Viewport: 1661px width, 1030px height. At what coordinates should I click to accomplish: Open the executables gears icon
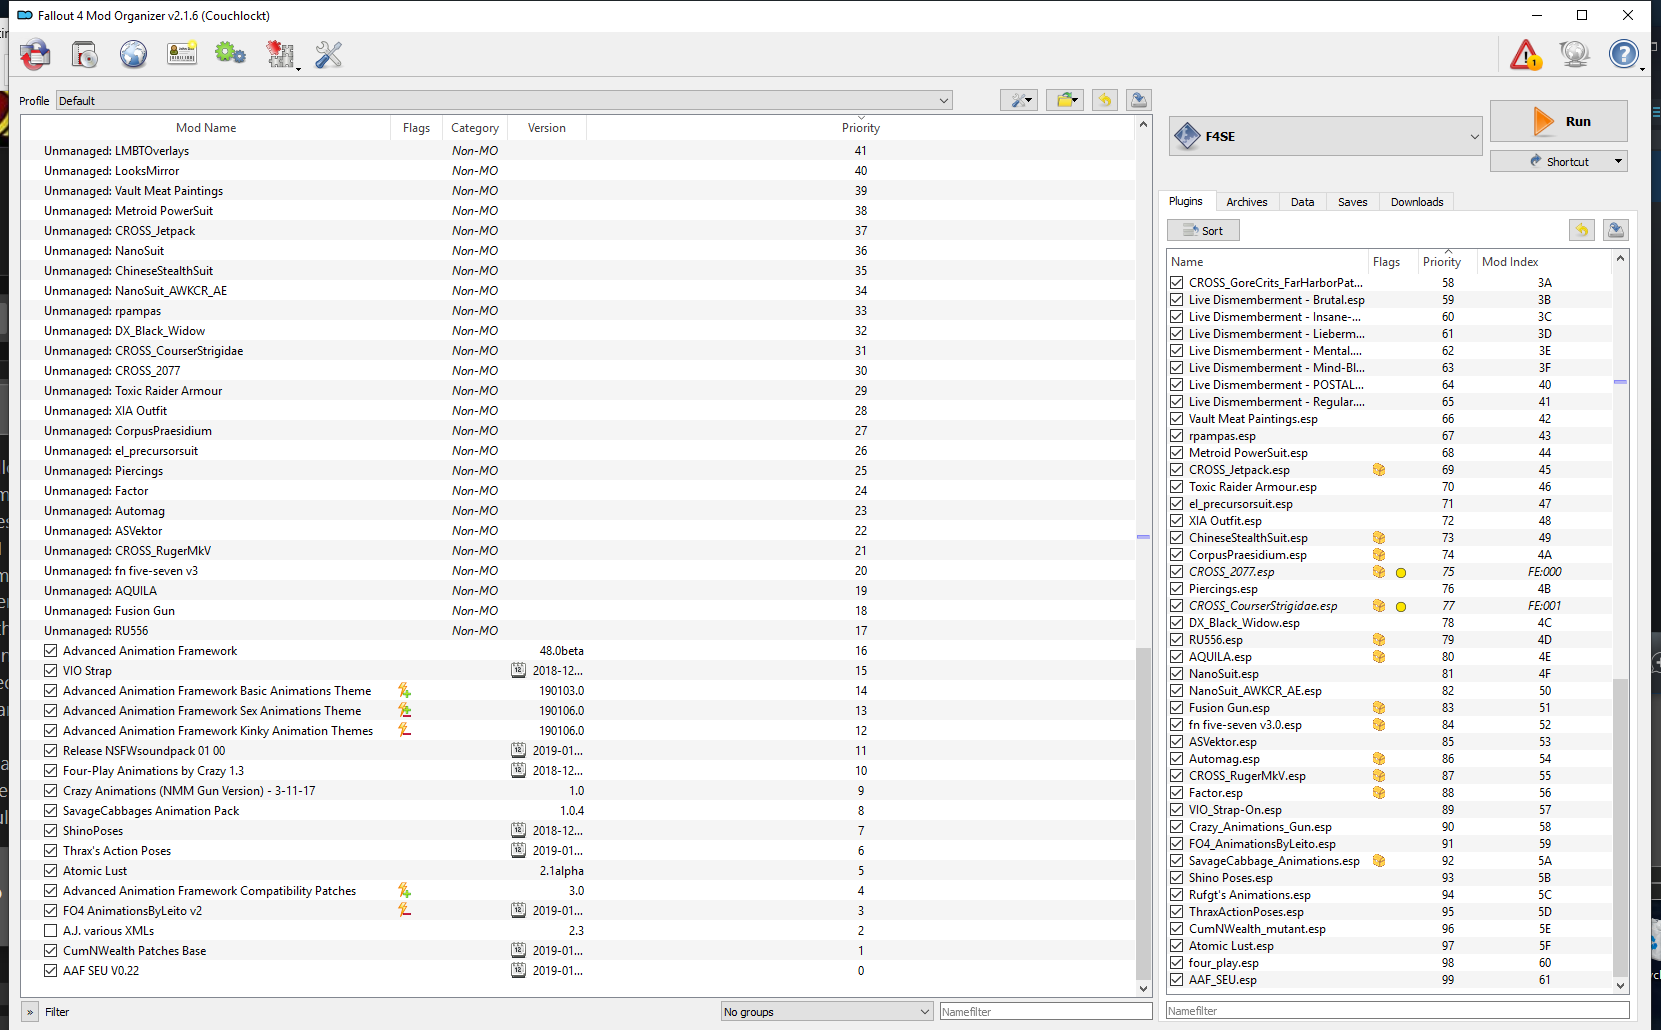(230, 54)
